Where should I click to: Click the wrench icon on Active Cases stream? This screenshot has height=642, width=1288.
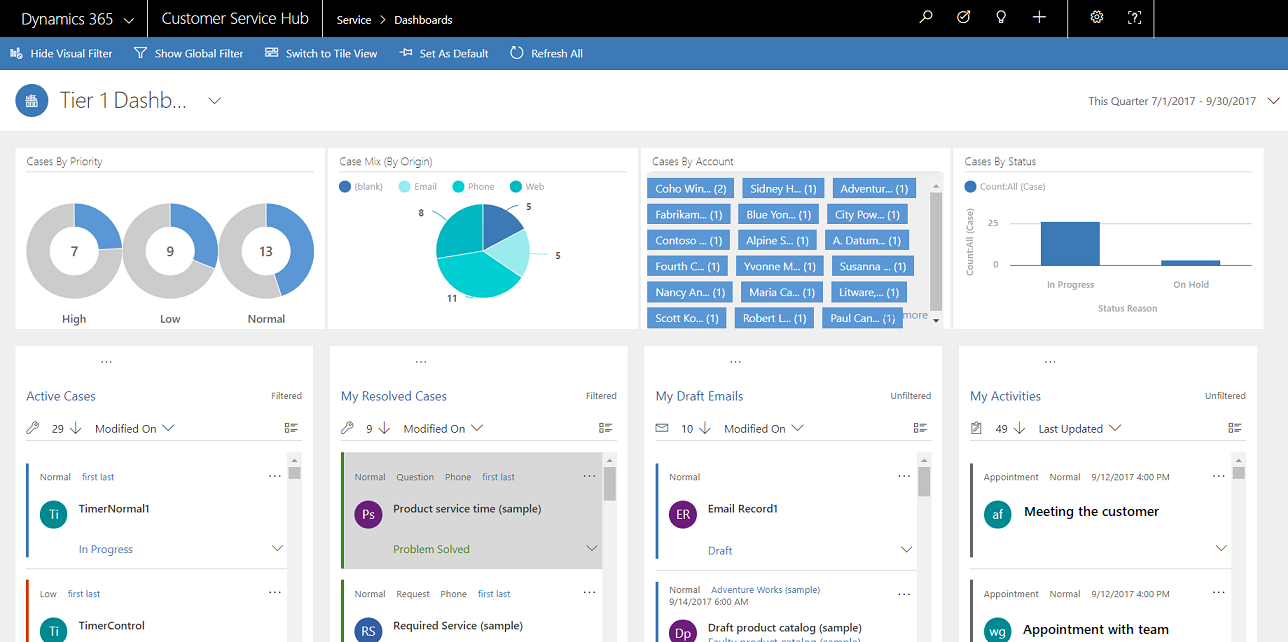click(x=31, y=427)
